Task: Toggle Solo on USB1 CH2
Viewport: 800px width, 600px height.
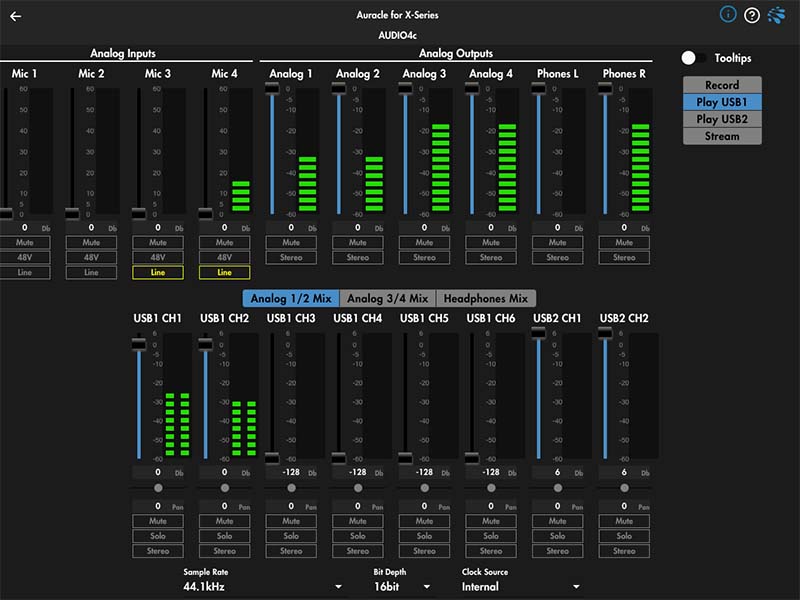Action: (x=224, y=536)
